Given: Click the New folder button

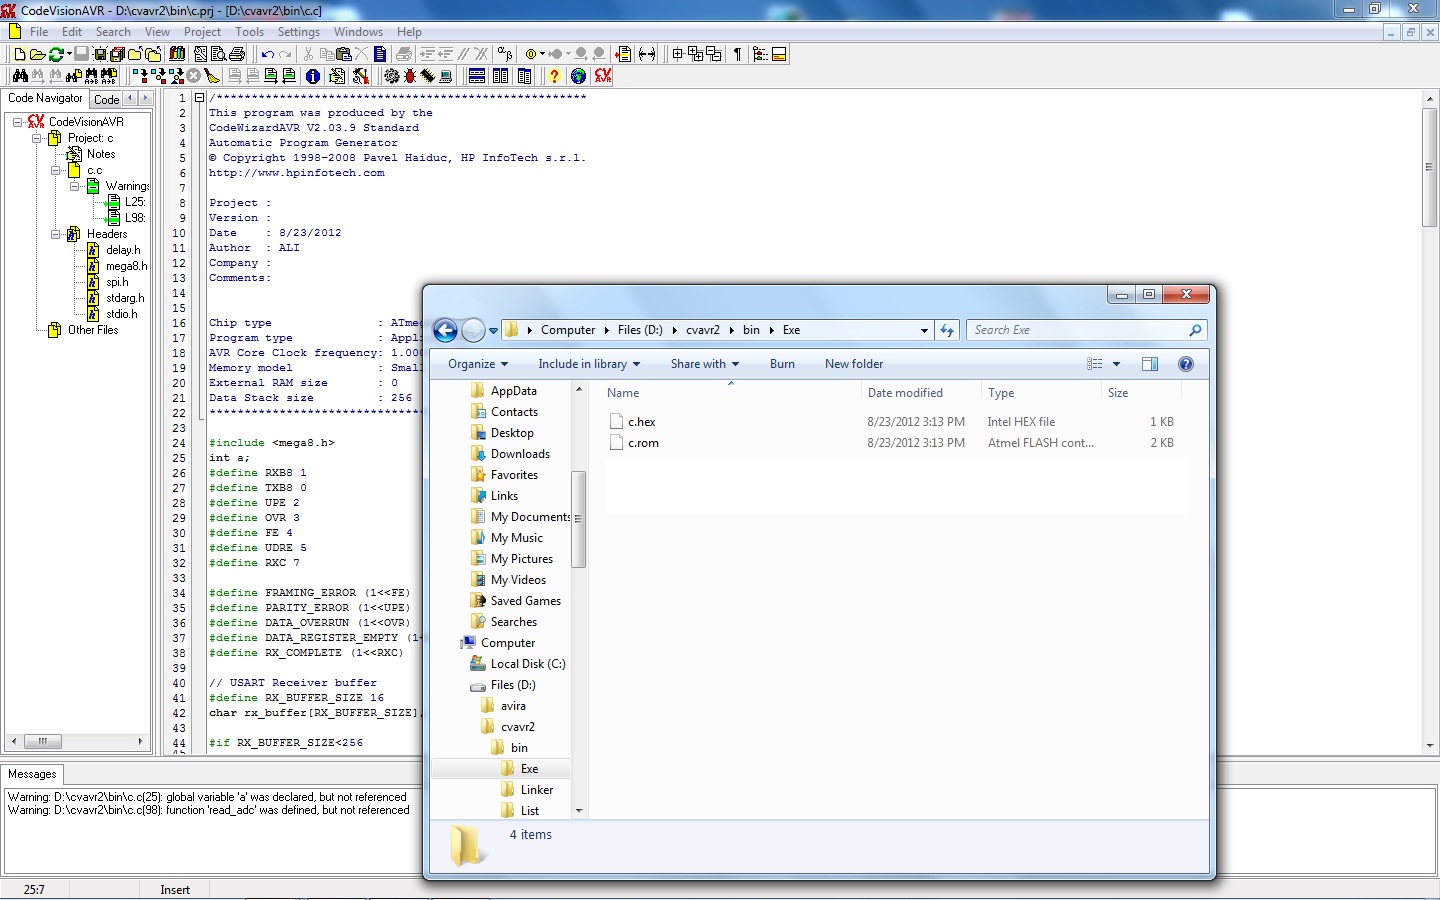Looking at the screenshot, I should click(854, 364).
